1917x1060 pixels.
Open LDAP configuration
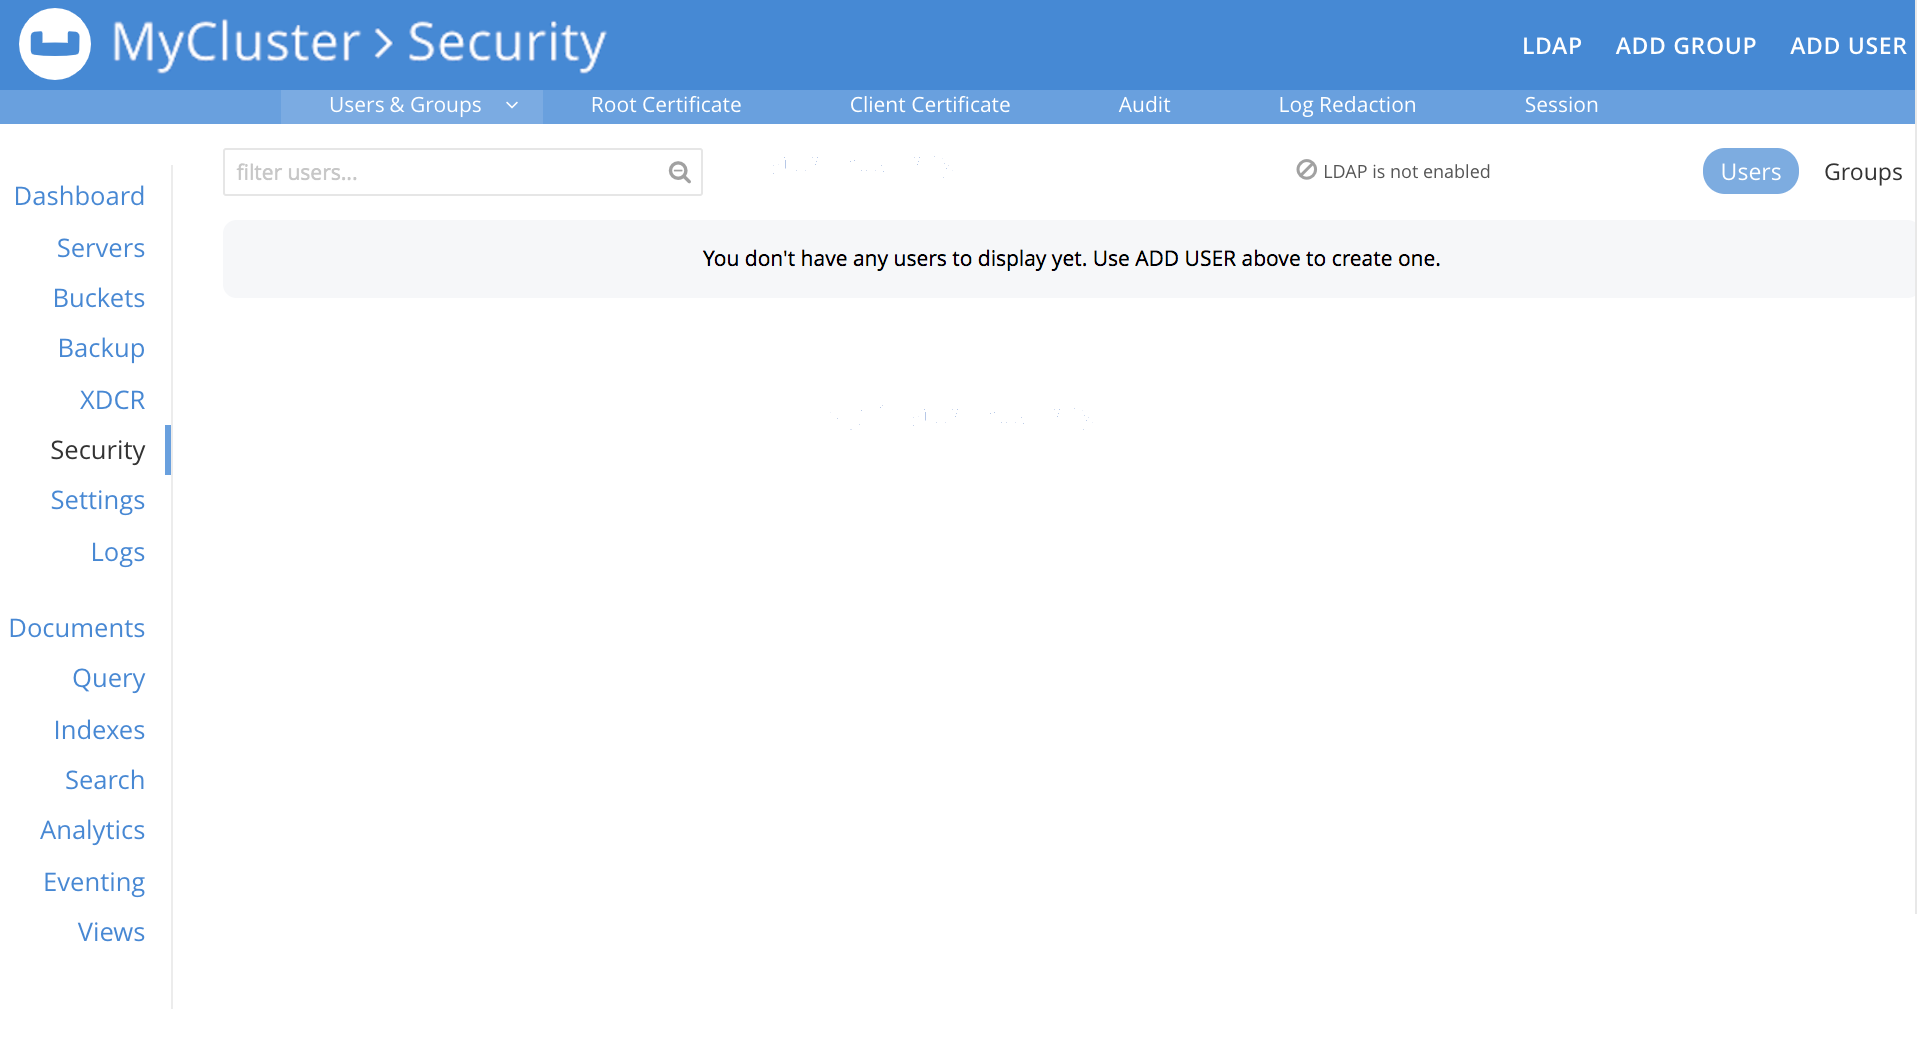point(1552,45)
